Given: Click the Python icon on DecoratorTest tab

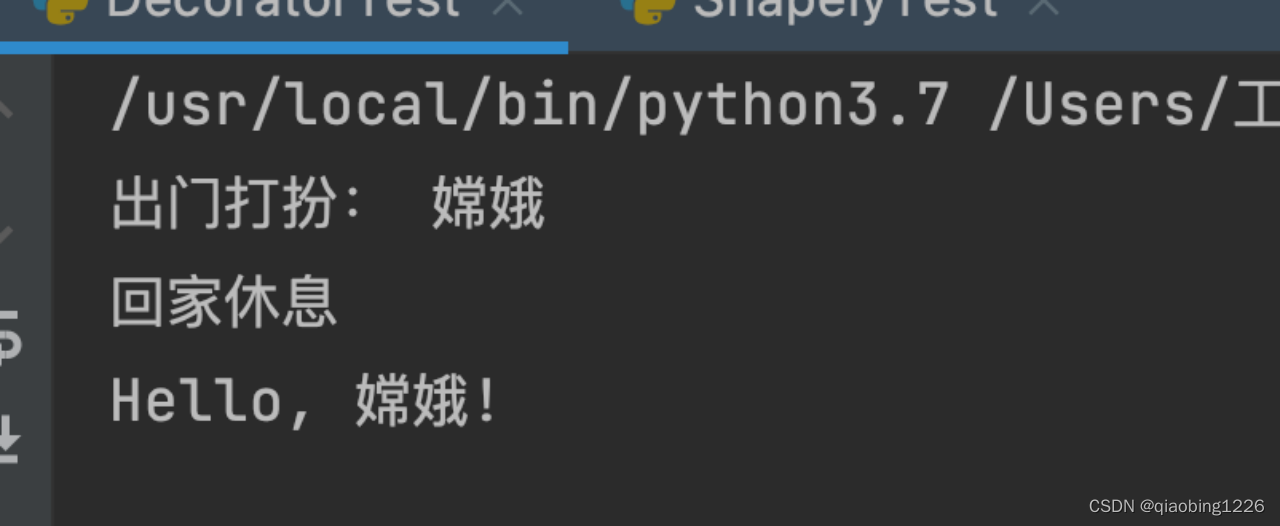Looking at the screenshot, I should pyautogui.click(x=59, y=10).
